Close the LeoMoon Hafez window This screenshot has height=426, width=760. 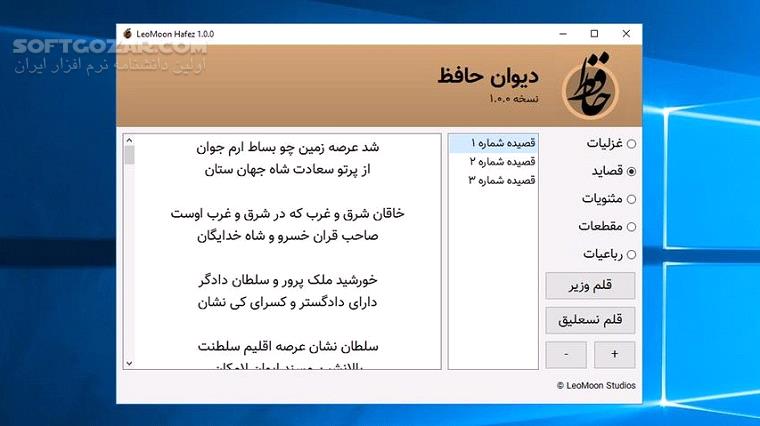click(x=626, y=34)
